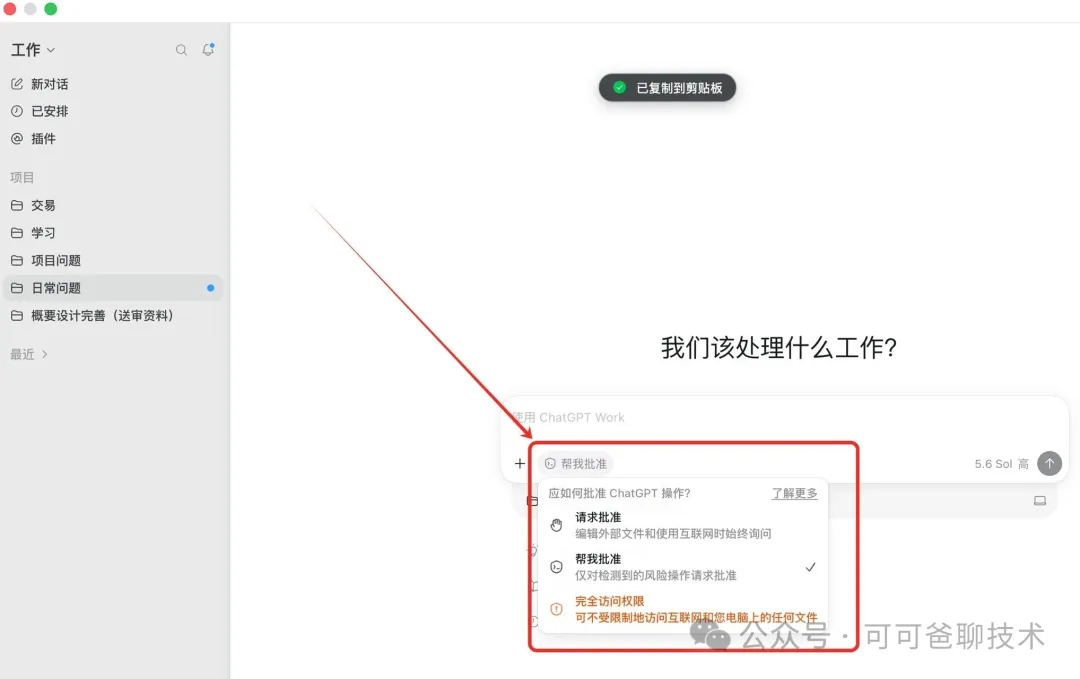This screenshot has width=1080, height=679.
Task: Click the clock icon beside 已安排
Action: click(x=17, y=112)
